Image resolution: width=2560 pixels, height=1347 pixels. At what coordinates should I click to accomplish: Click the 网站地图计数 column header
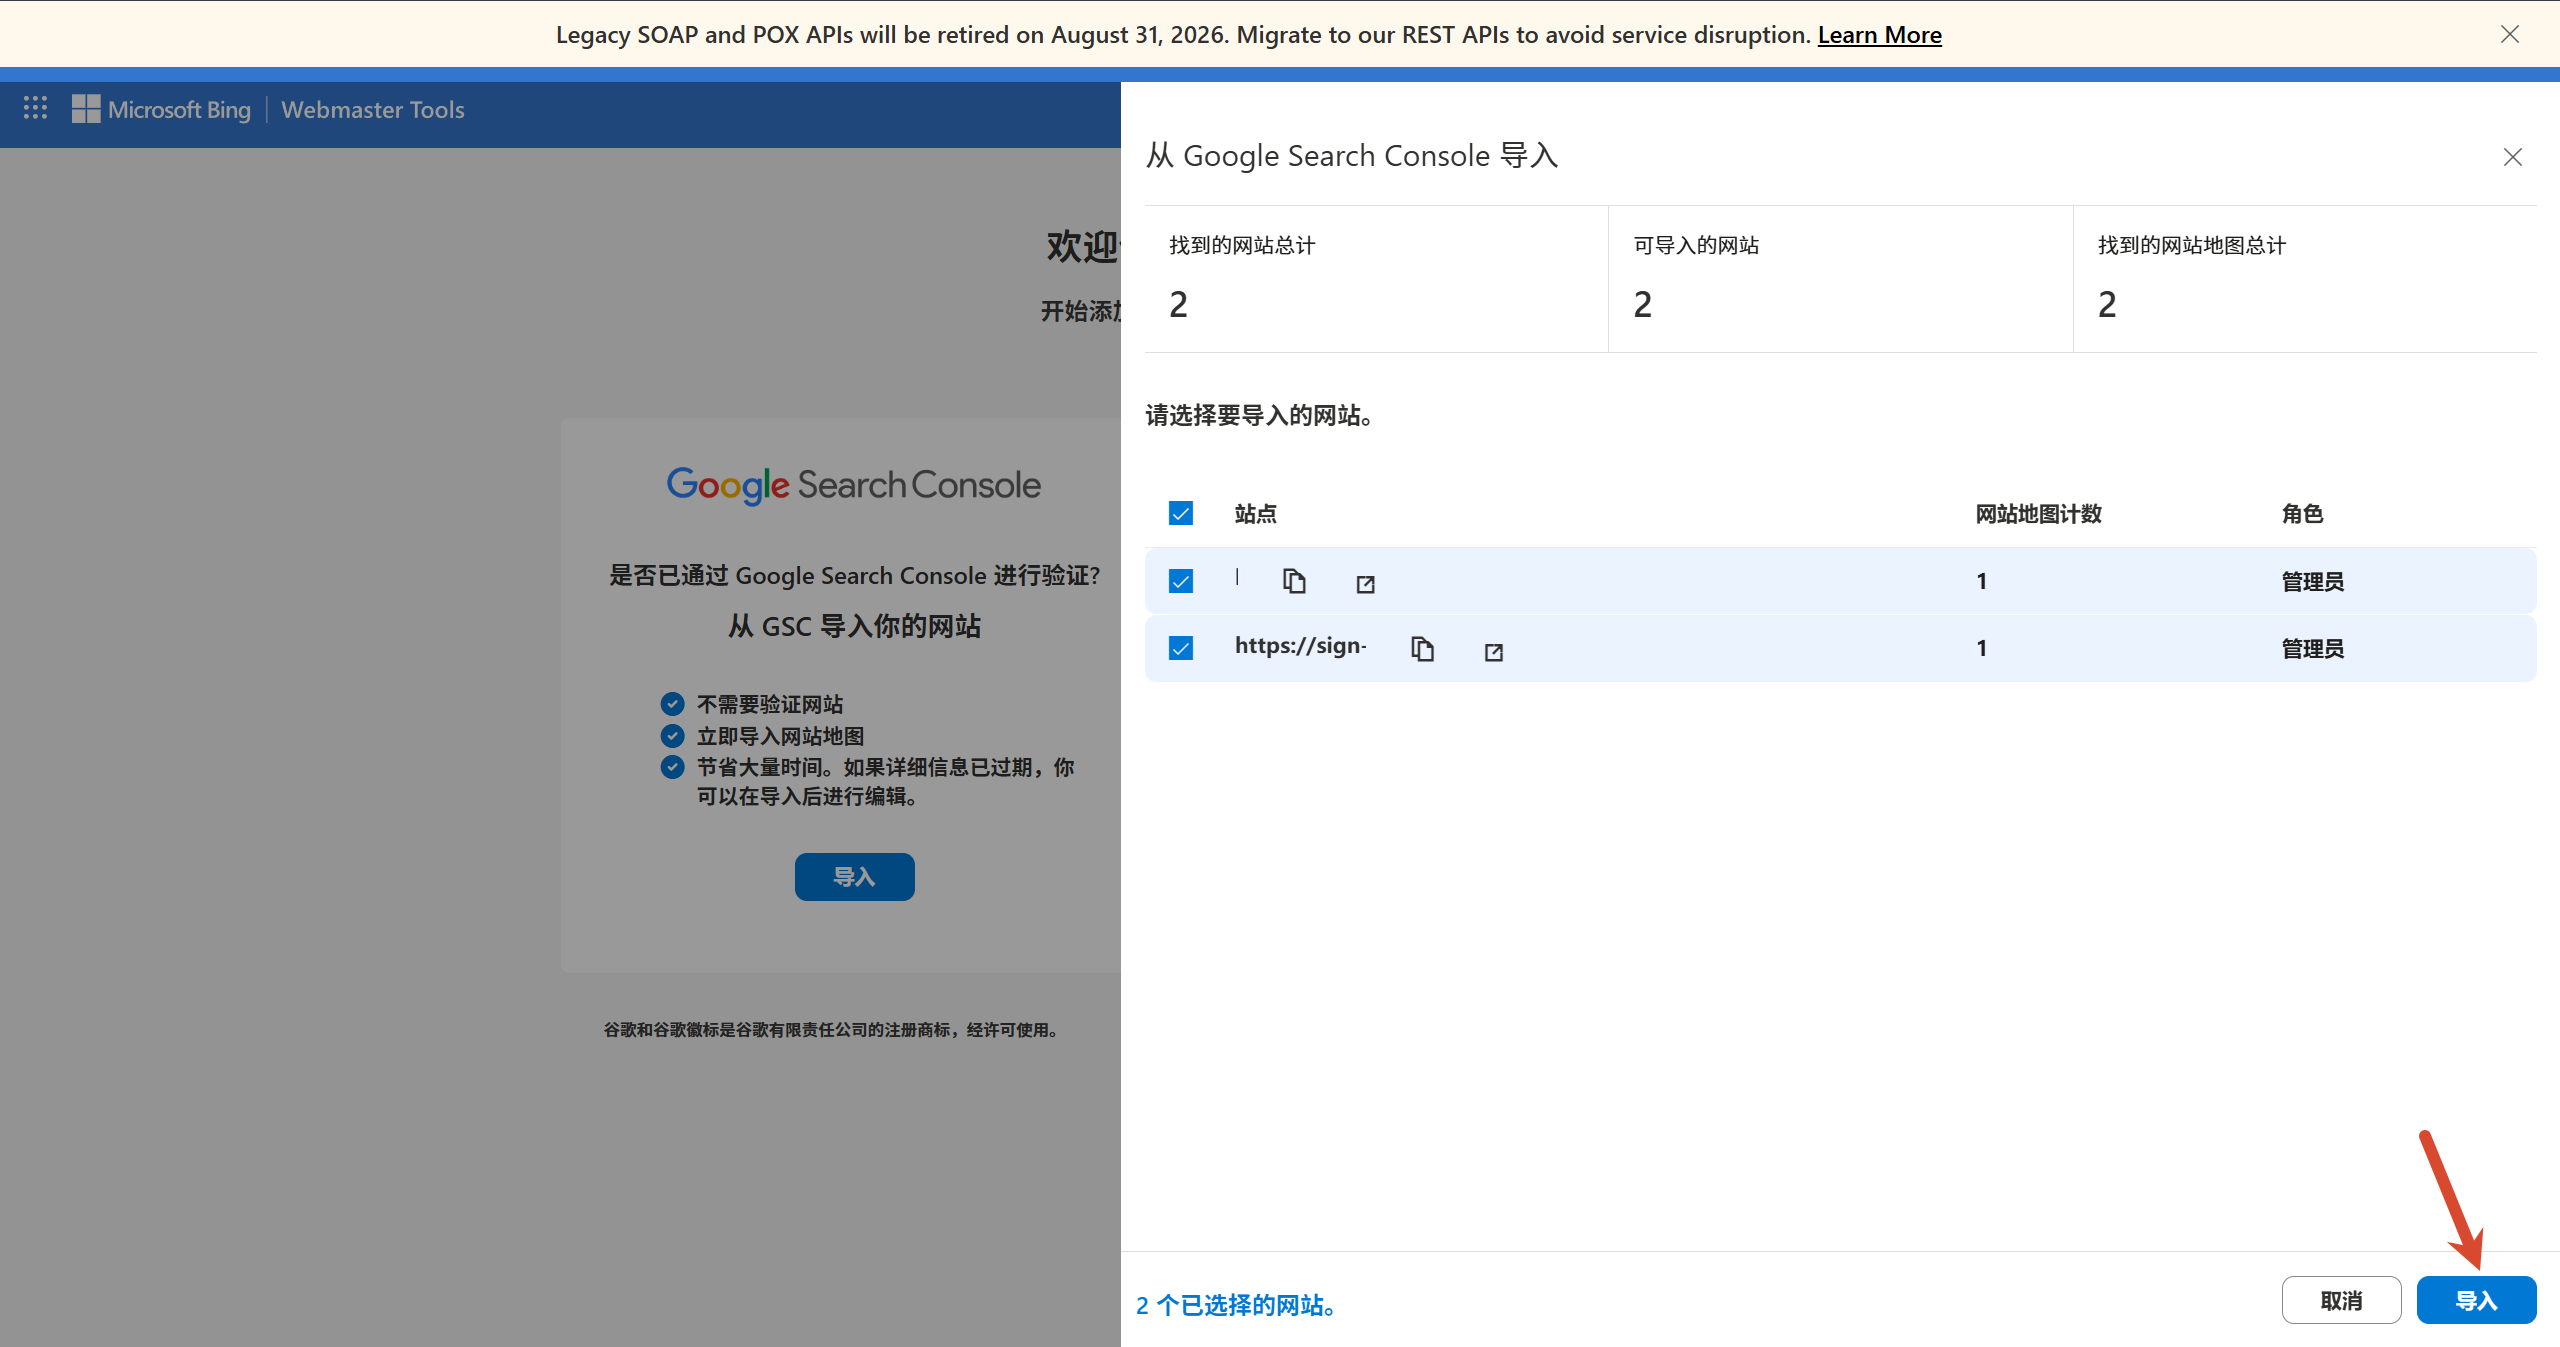pyautogui.click(x=2038, y=514)
